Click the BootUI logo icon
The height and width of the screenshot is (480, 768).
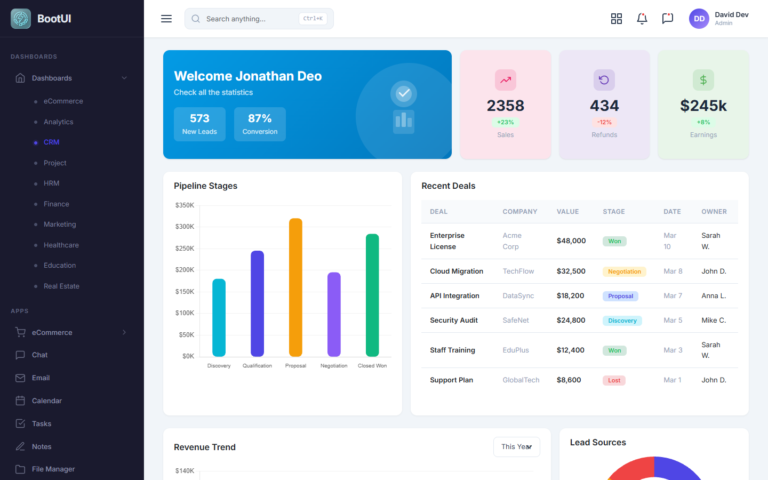pos(21,19)
